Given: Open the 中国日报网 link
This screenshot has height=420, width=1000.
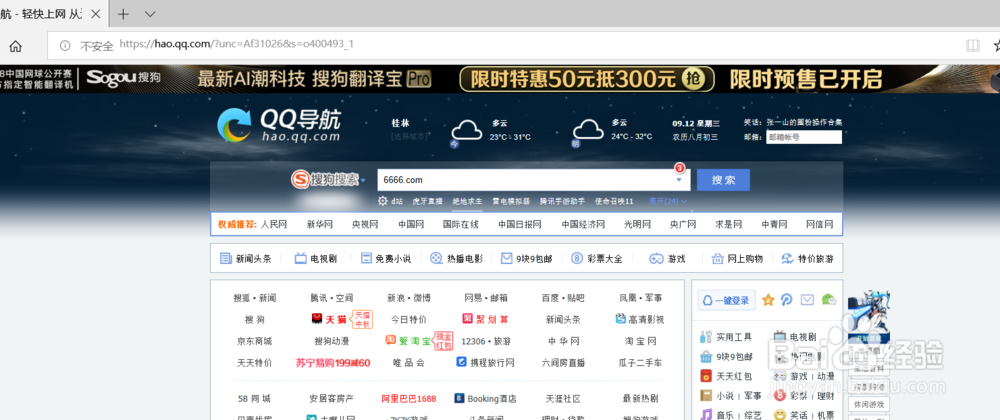Looking at the screenshot, I should [520, 224].
